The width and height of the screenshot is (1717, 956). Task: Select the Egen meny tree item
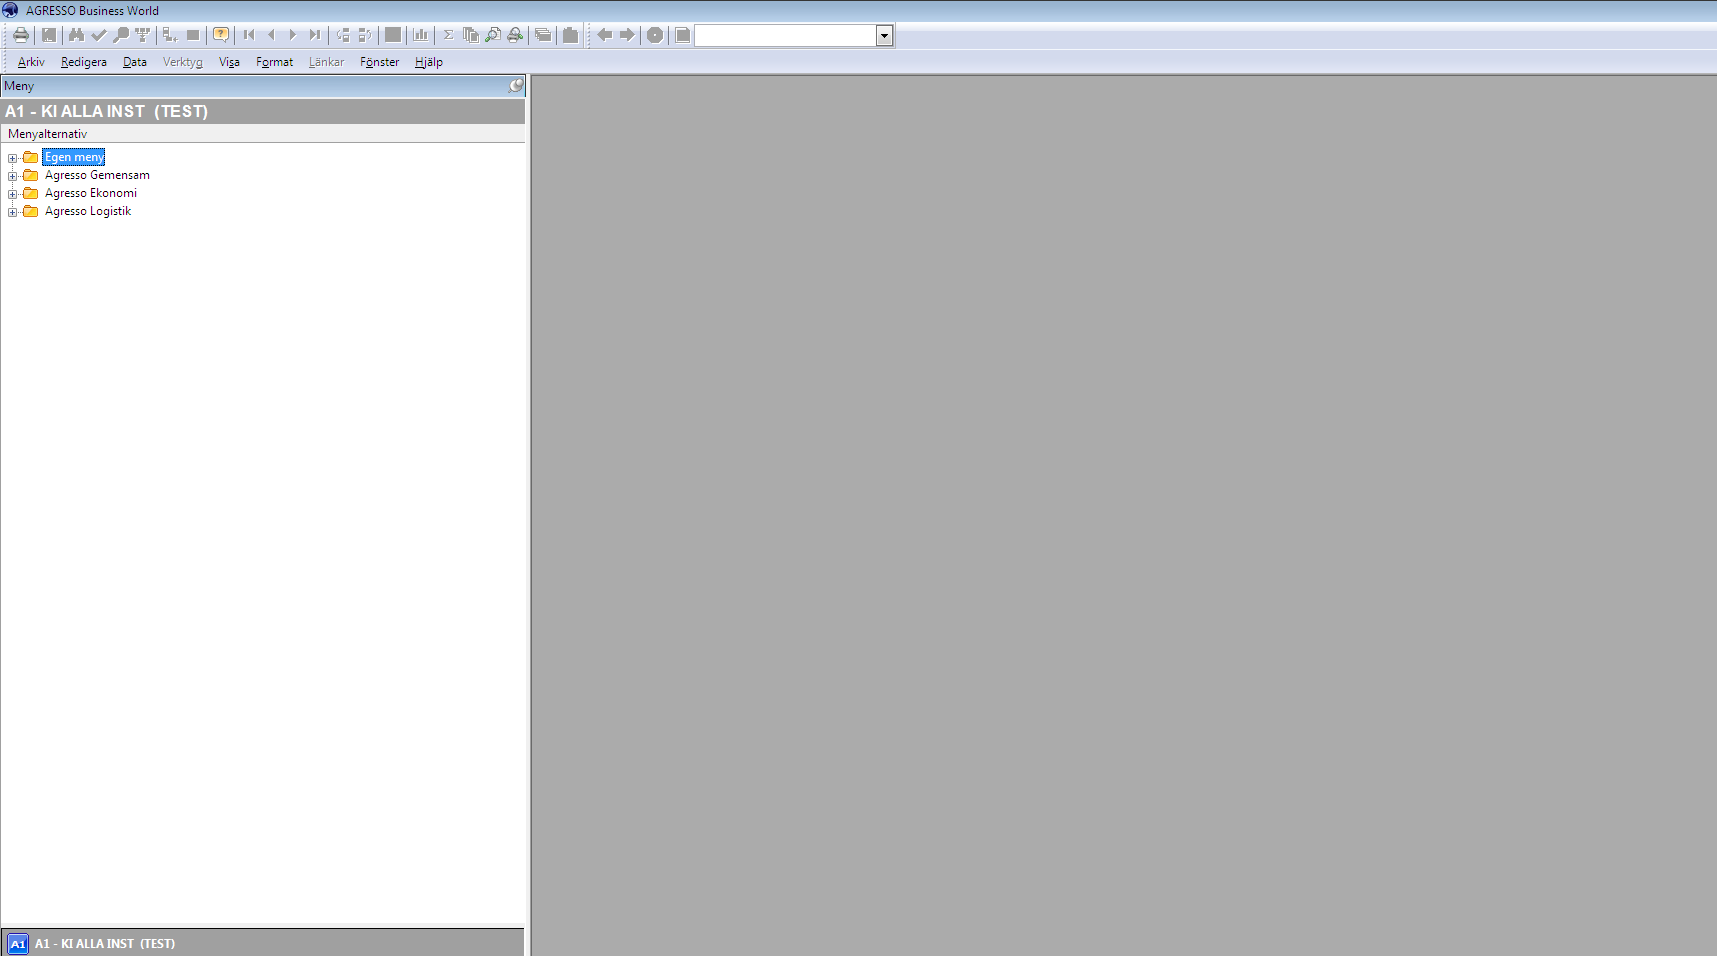[74, 157]
